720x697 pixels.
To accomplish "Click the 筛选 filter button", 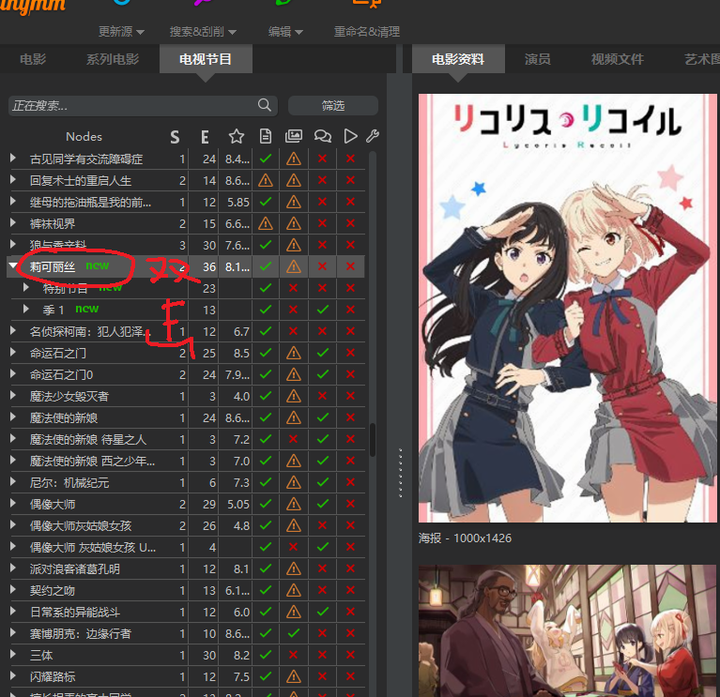I will tap(333, 106).
